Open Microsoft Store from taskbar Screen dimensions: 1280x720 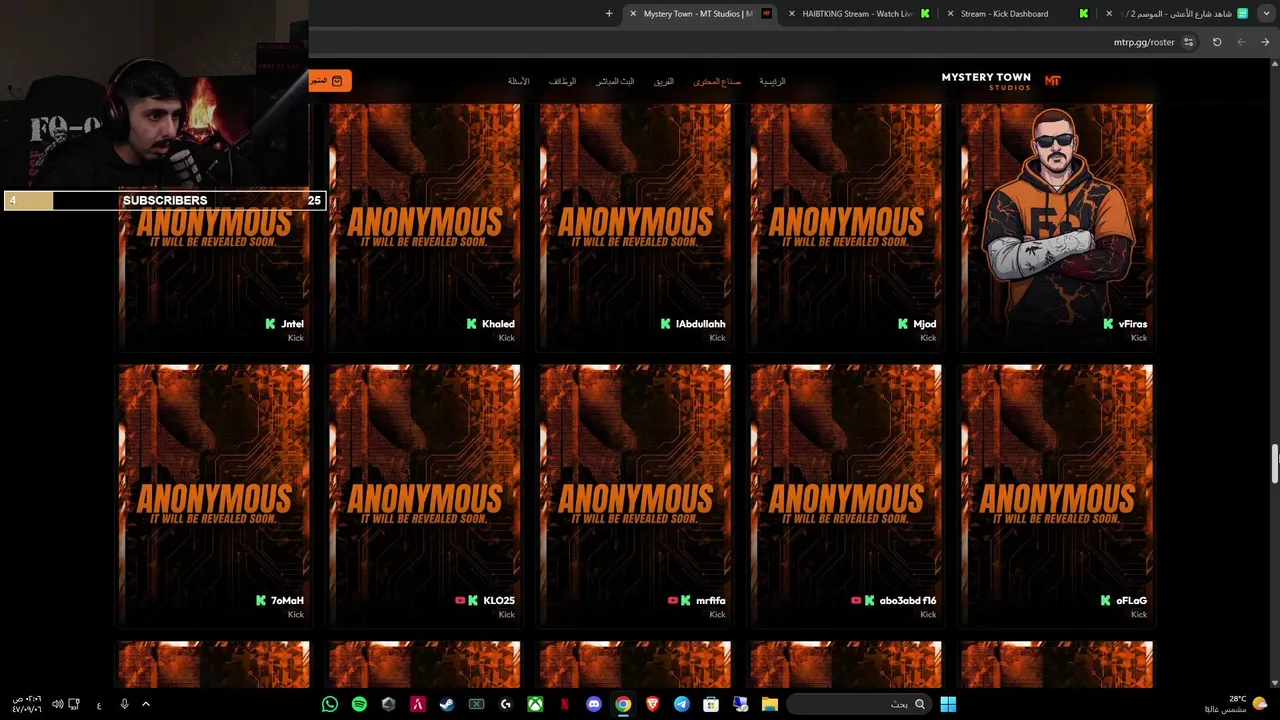(x=711, y=704)
